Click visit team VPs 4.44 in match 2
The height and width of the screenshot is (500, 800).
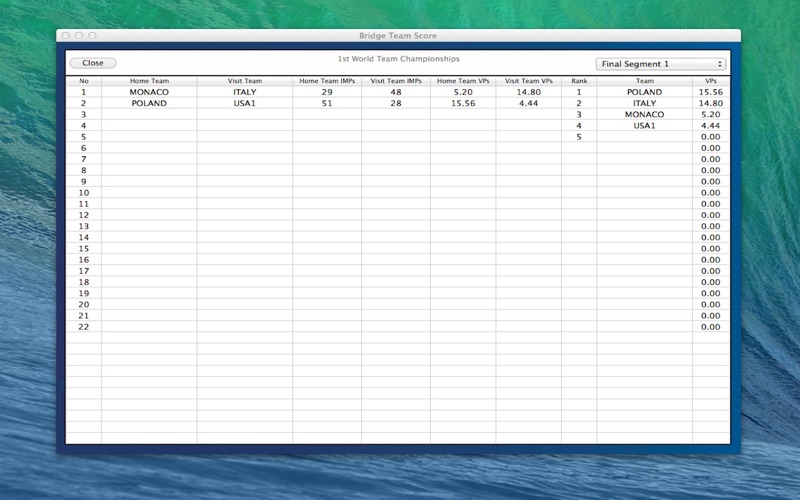529,103
